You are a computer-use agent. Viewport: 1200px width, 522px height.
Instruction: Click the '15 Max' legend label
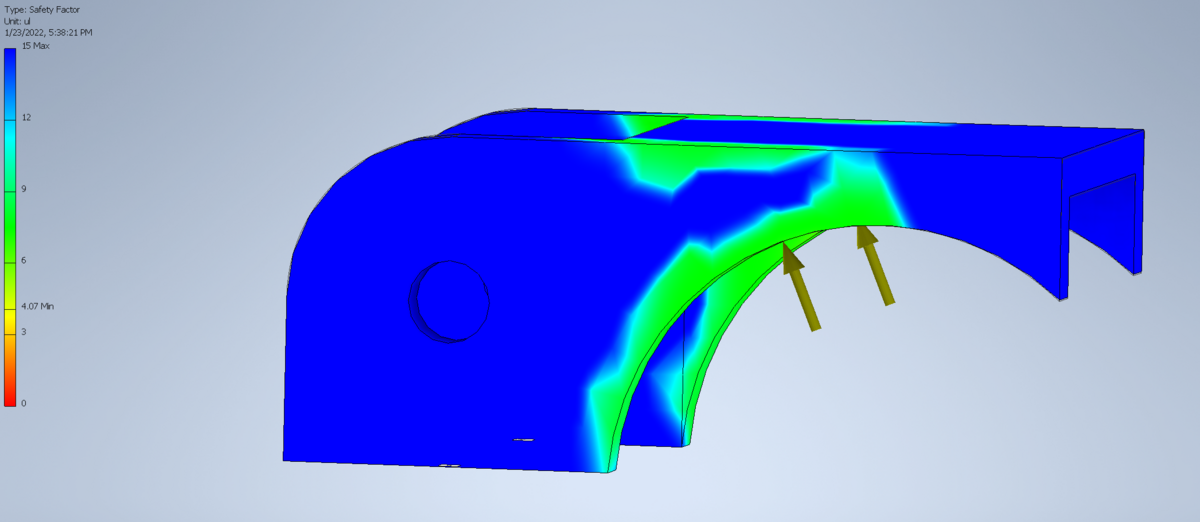pos(36,46)
